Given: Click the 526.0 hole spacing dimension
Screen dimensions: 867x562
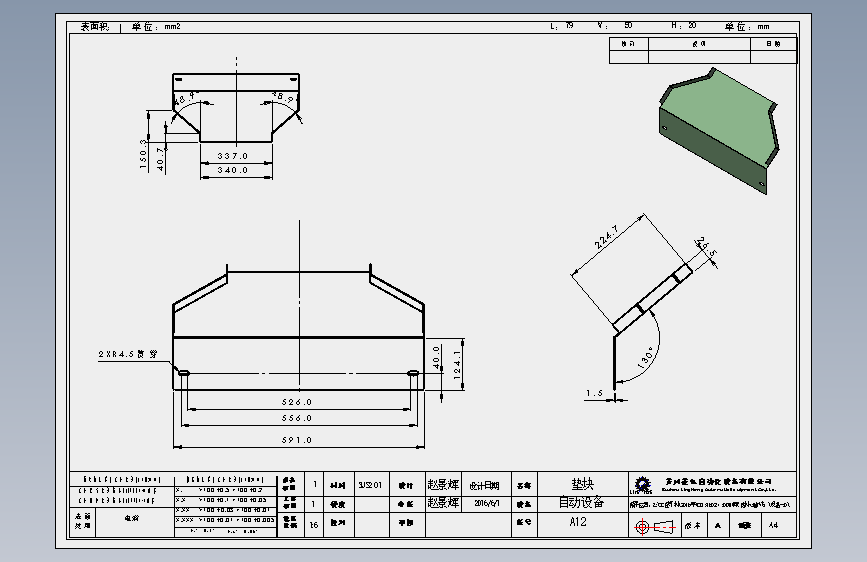Looking at the screenshot, I should (x=297, y=402).
